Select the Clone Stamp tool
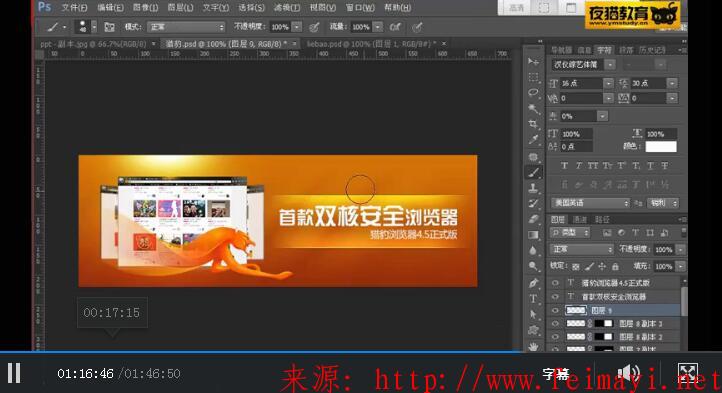 [x=533, y=188]
